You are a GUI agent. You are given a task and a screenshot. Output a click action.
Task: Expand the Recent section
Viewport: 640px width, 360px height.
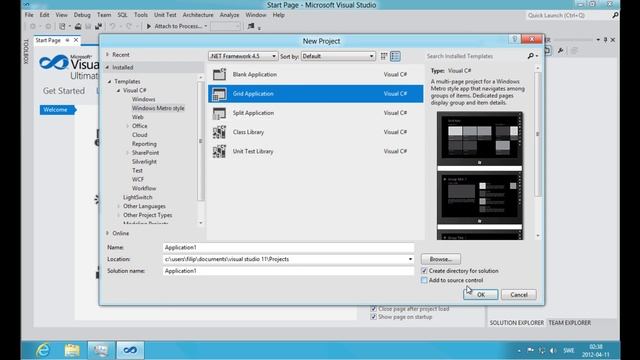point(107,54)
